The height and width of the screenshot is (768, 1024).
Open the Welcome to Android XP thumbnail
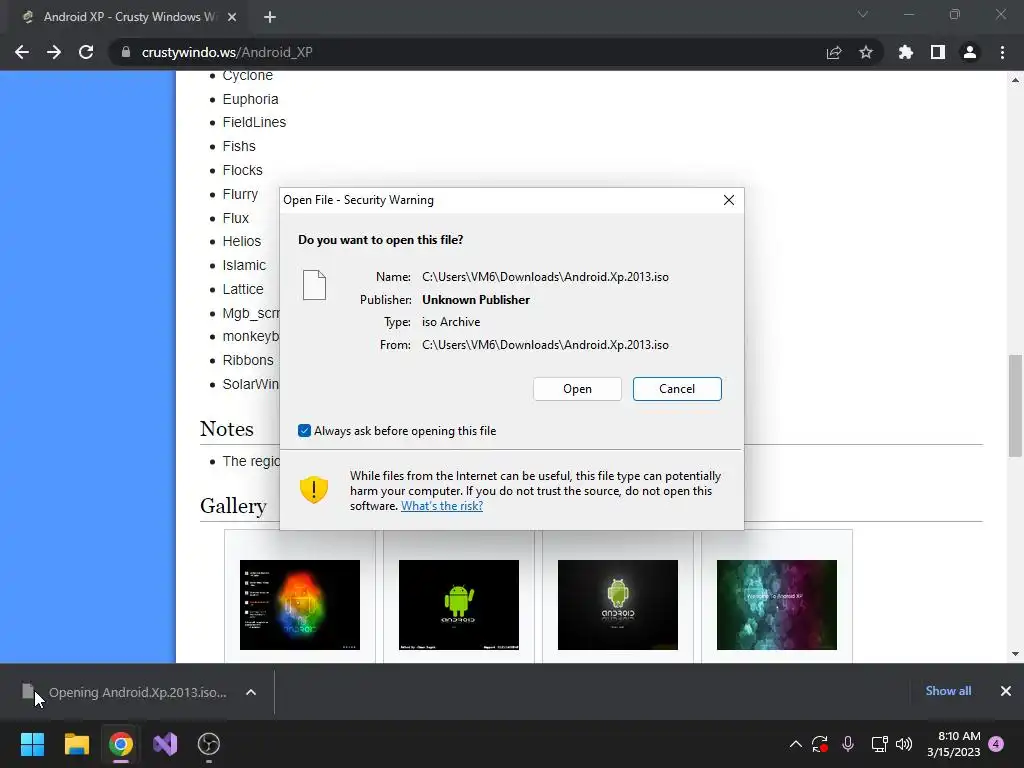pyautogui.click(x=776, y=605)
